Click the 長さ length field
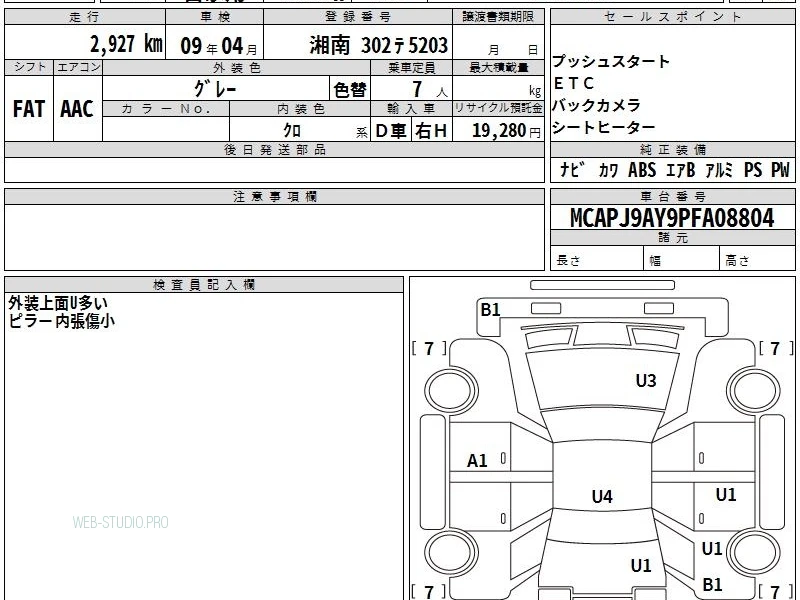Viewport: 800px width, 600px height. 597,260
